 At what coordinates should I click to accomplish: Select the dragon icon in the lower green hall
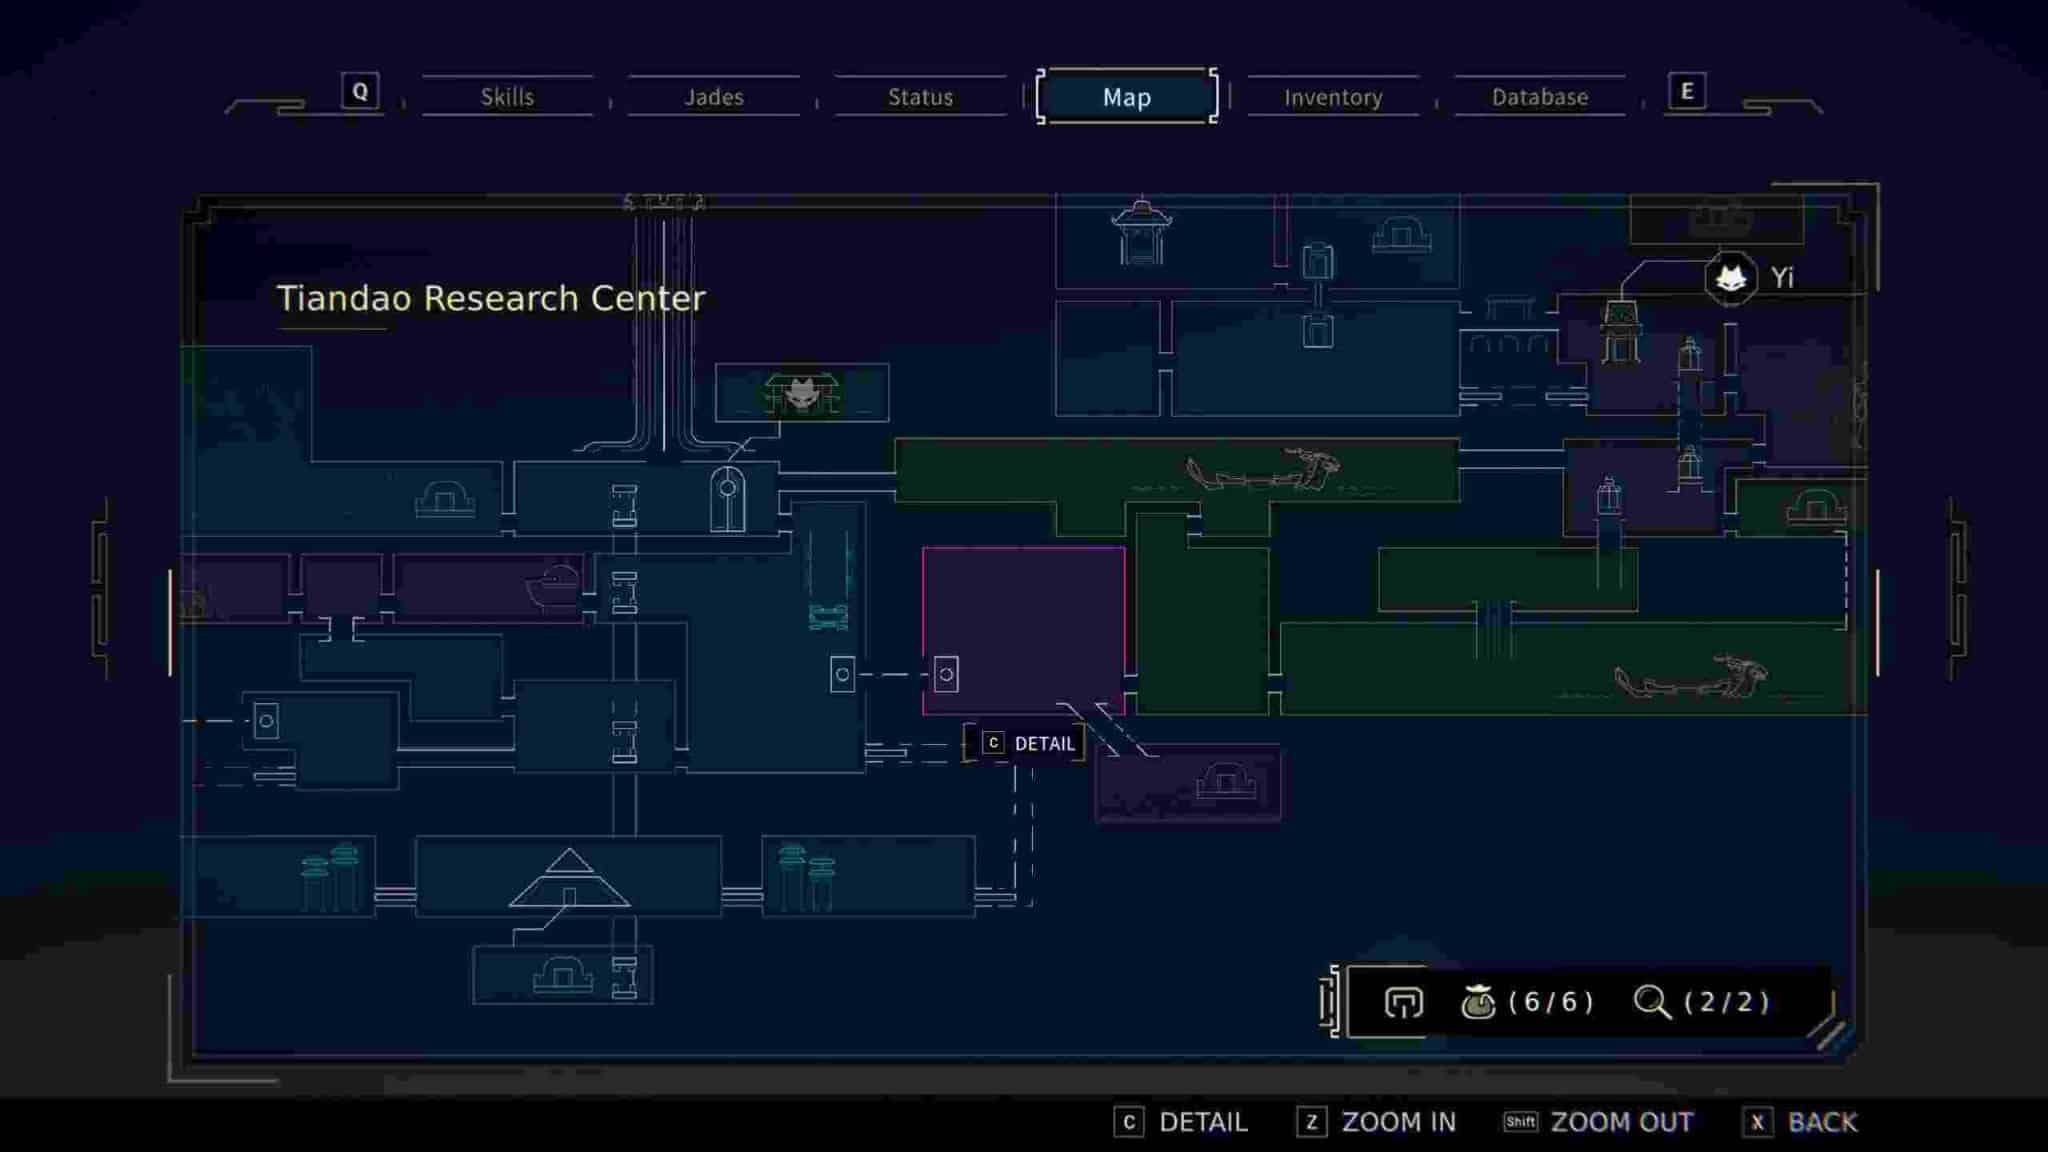pyautogui.click(x=1690, y=678)
